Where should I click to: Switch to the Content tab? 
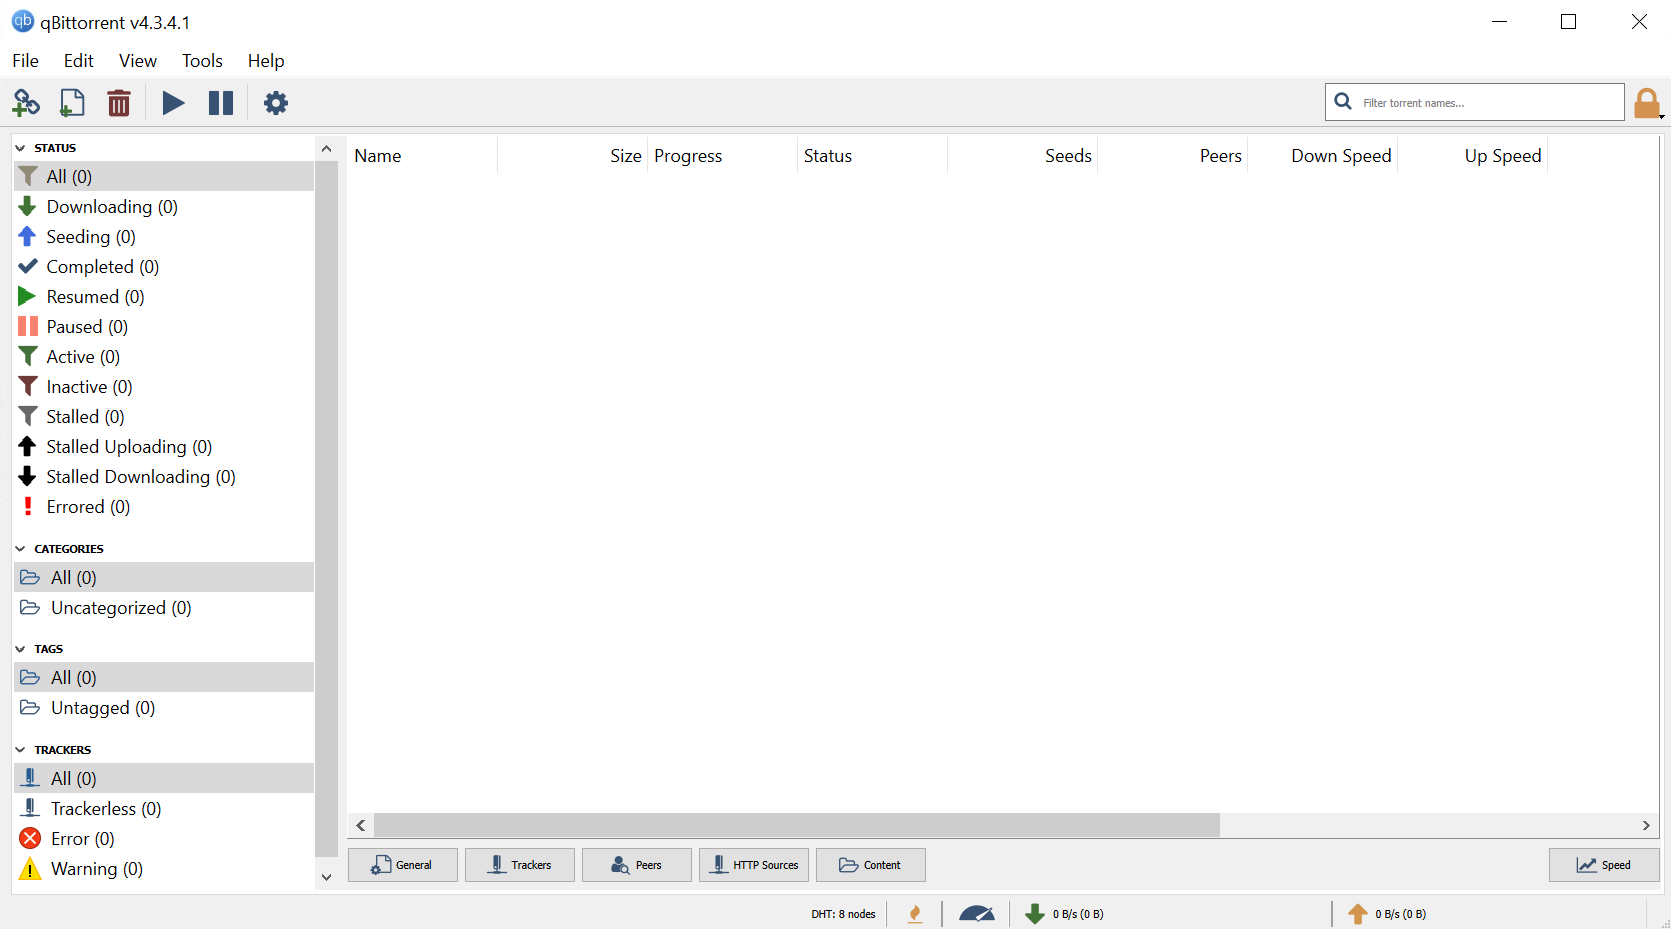point(871,865)
